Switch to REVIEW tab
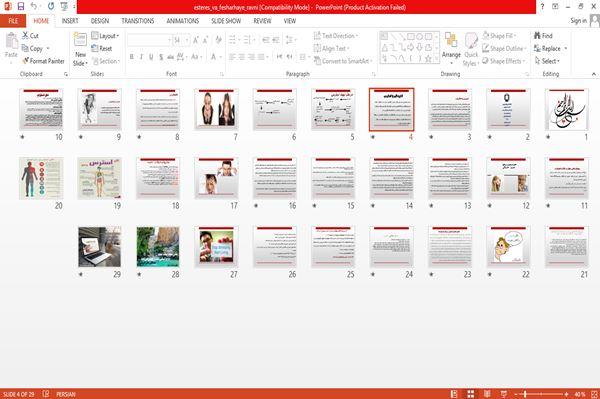600x399 pixels. click(262, 21)
